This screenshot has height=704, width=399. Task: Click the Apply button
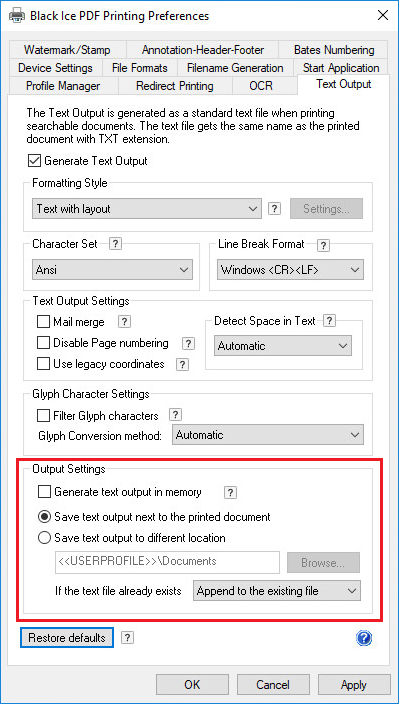pyautogui.click(x=354, y=685)
